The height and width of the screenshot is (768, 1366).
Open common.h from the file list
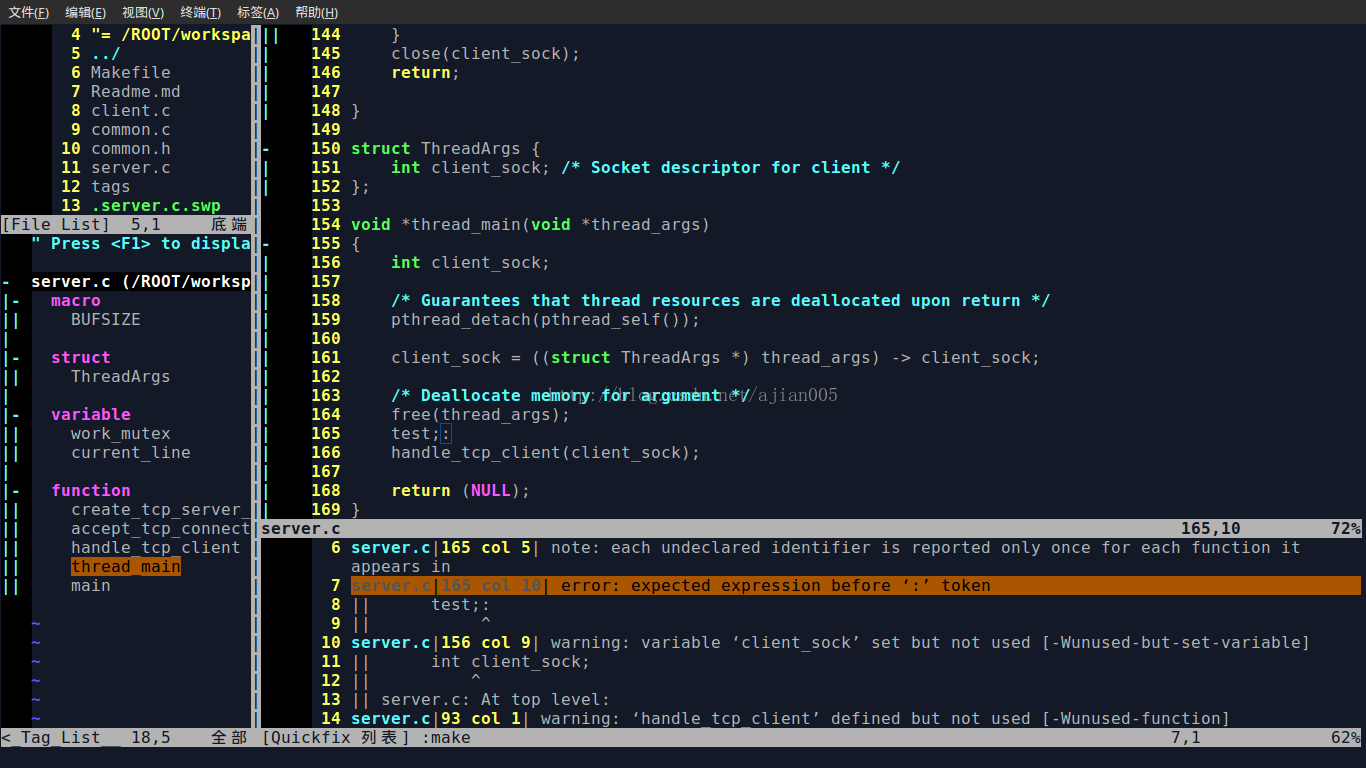(x=131, y=149)
